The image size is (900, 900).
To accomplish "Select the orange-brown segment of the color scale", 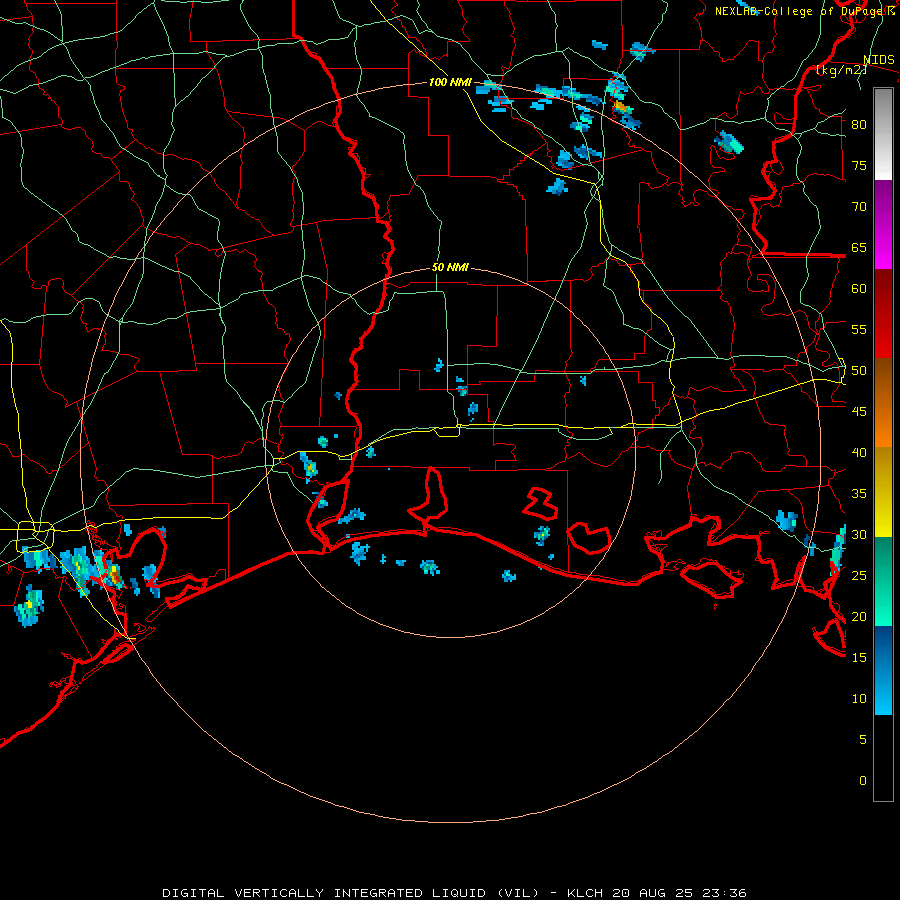I will 883,402.
